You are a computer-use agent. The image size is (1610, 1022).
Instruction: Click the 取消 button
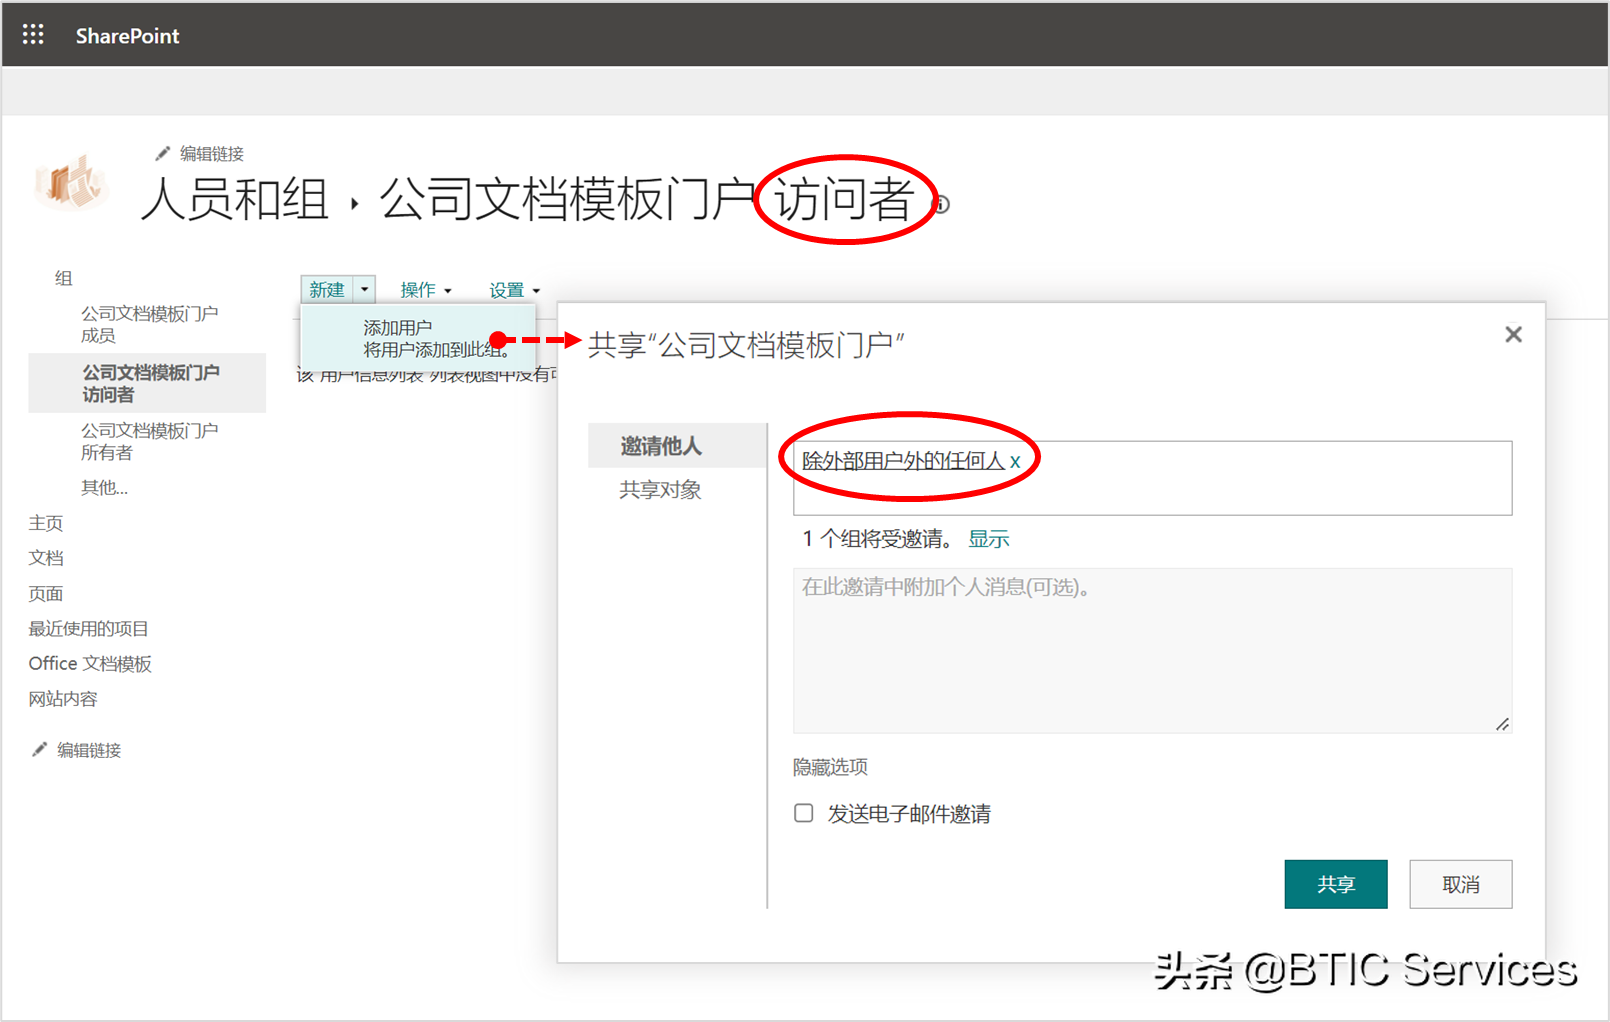coord(1461,884)
